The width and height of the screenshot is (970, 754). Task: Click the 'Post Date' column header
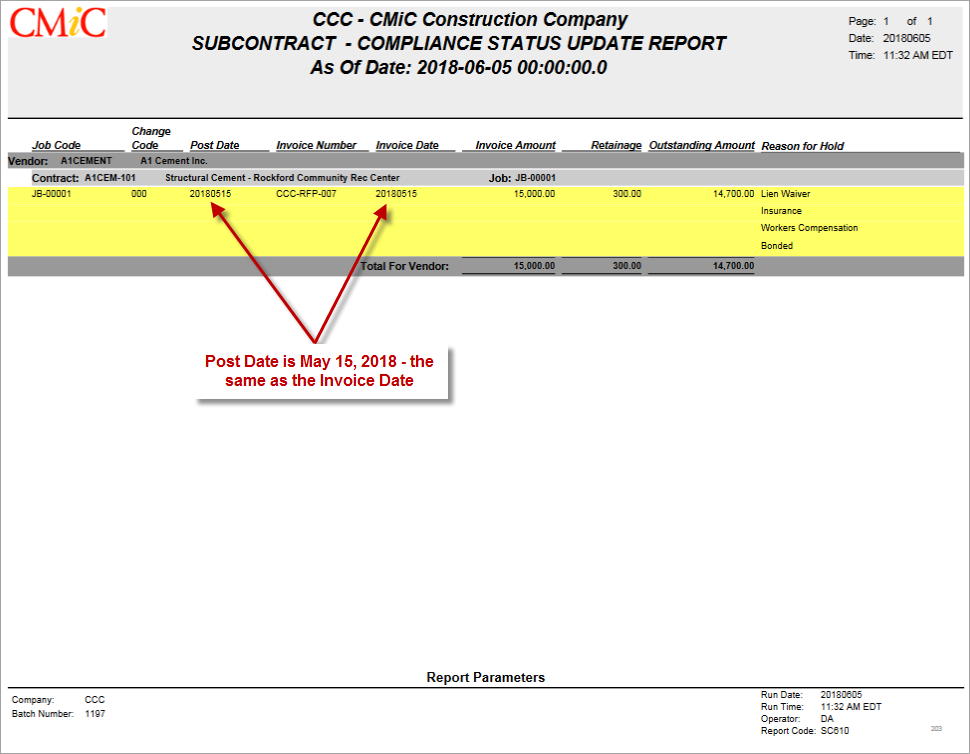[215, 145]
